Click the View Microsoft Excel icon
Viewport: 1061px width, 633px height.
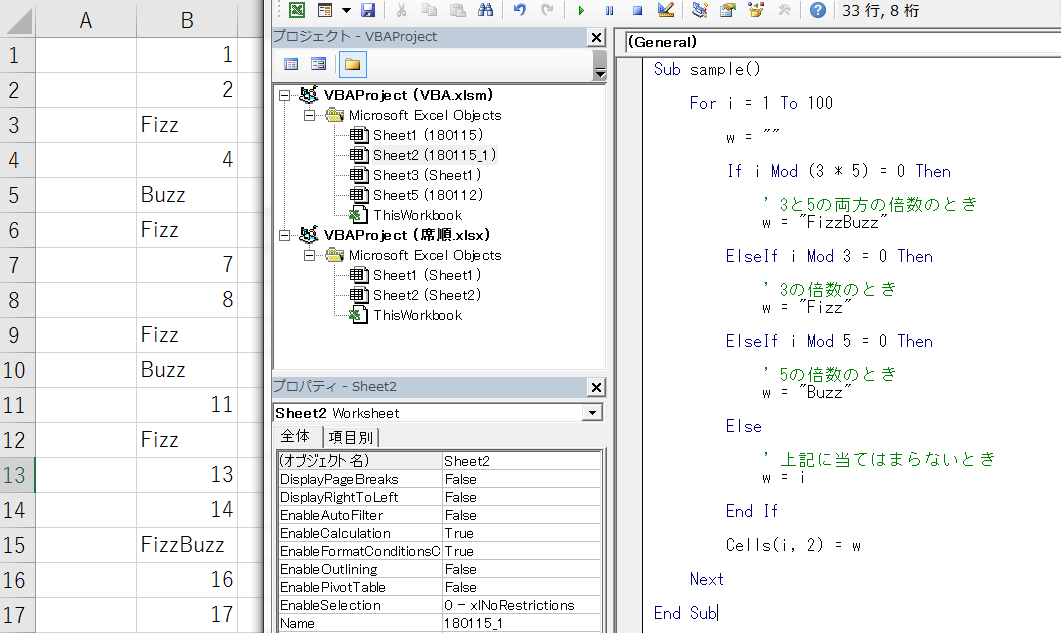point(297,10)
